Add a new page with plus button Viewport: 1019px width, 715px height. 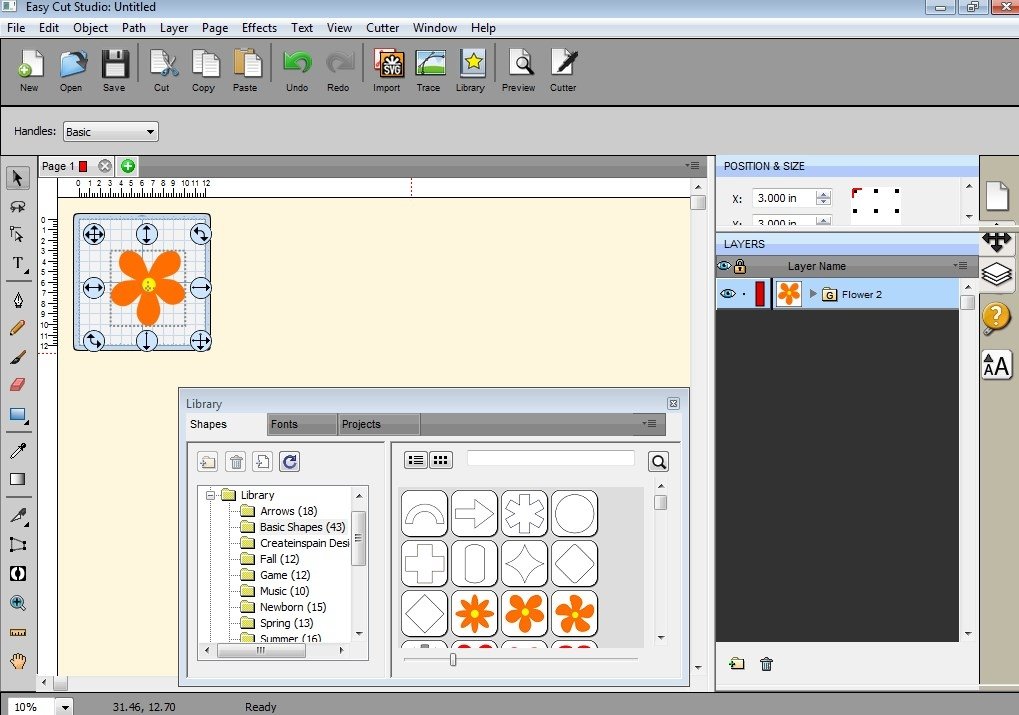click(128, 166)
